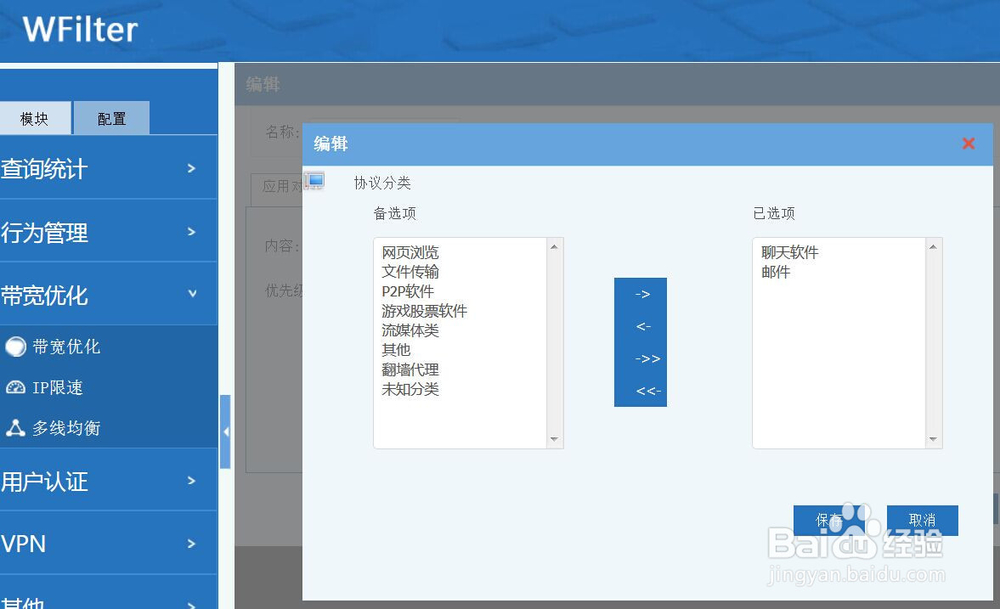Select 游戏股票软件 in the available list

click(x=424, y=311)
